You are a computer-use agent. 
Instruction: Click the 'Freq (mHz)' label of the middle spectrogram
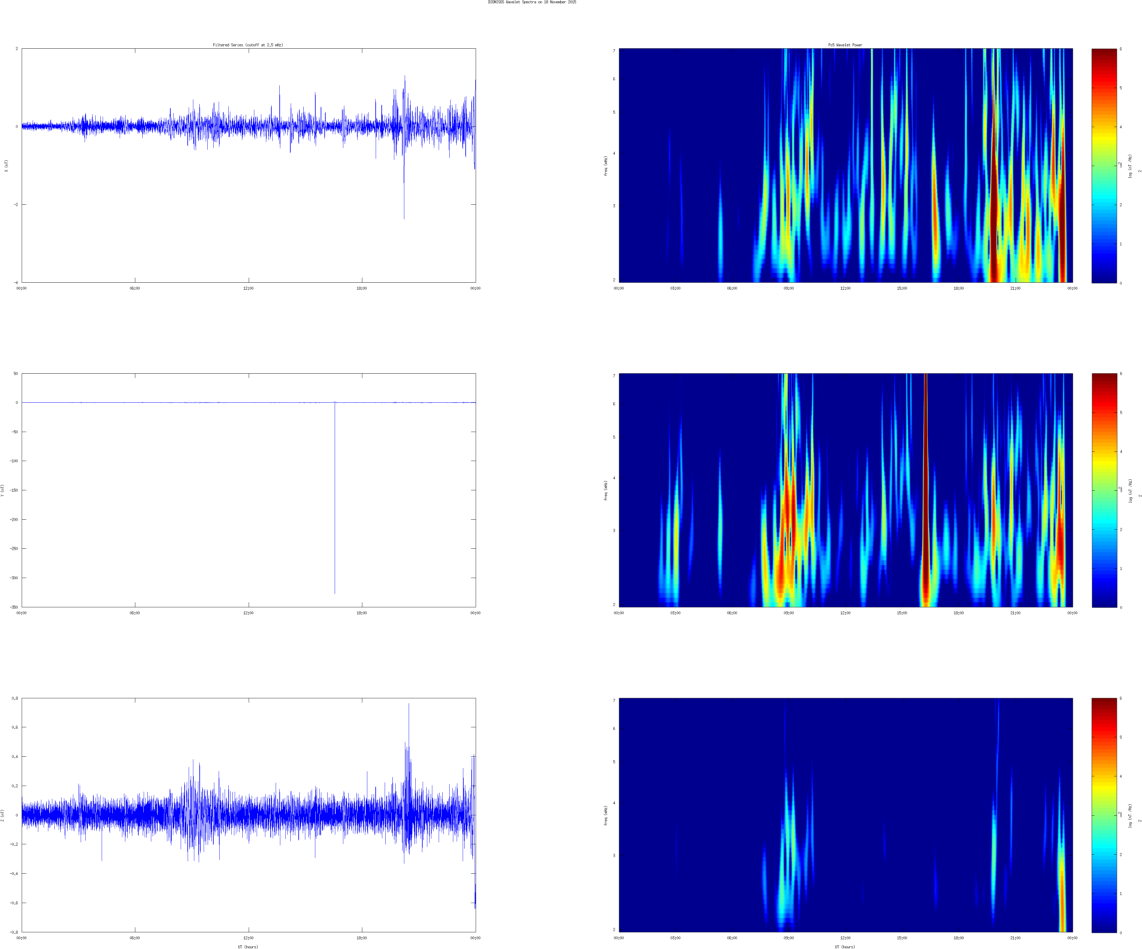pos(606,490)
